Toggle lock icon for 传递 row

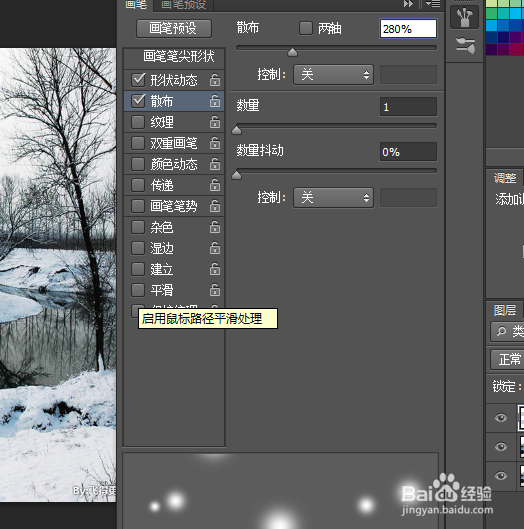click(x=215, y=185)
